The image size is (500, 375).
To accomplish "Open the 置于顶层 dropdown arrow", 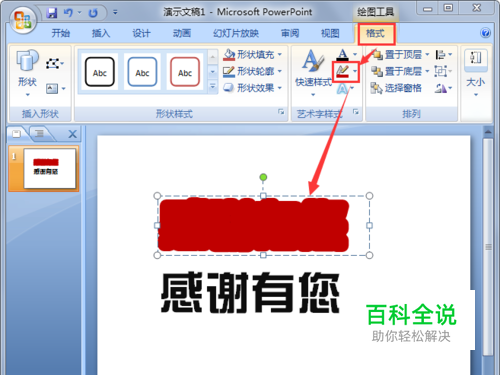I will coord(427,54).
